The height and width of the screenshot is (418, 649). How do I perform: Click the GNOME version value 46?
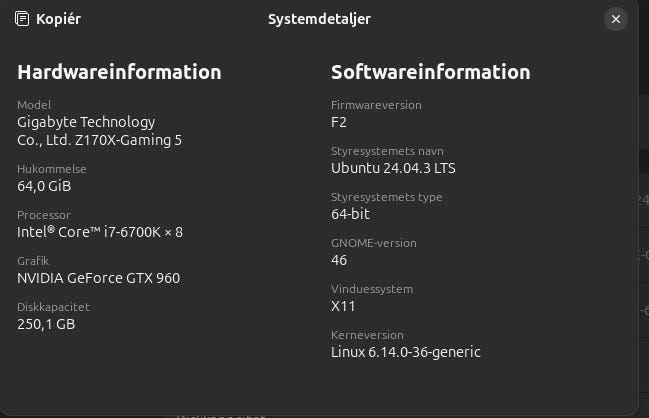[339, 260]
